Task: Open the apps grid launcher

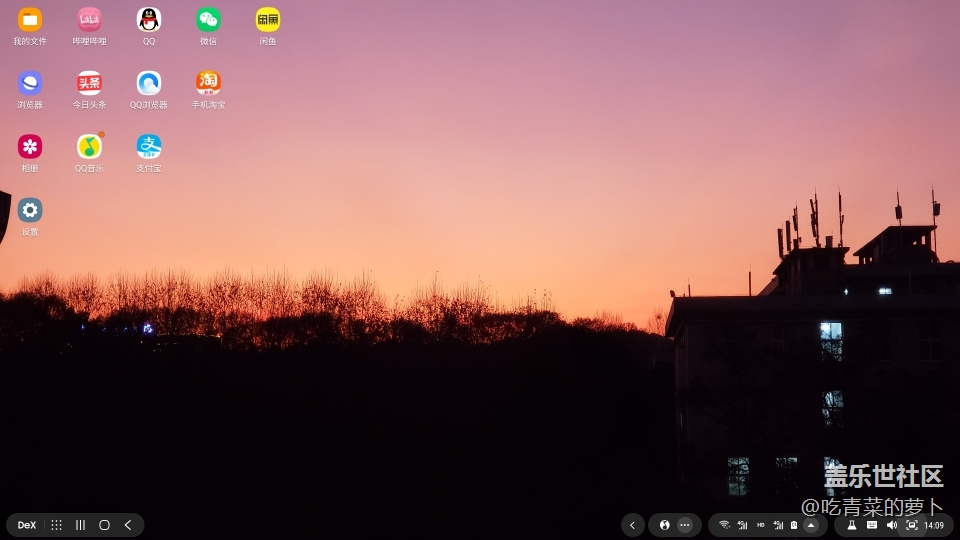Action: (56, 525)
